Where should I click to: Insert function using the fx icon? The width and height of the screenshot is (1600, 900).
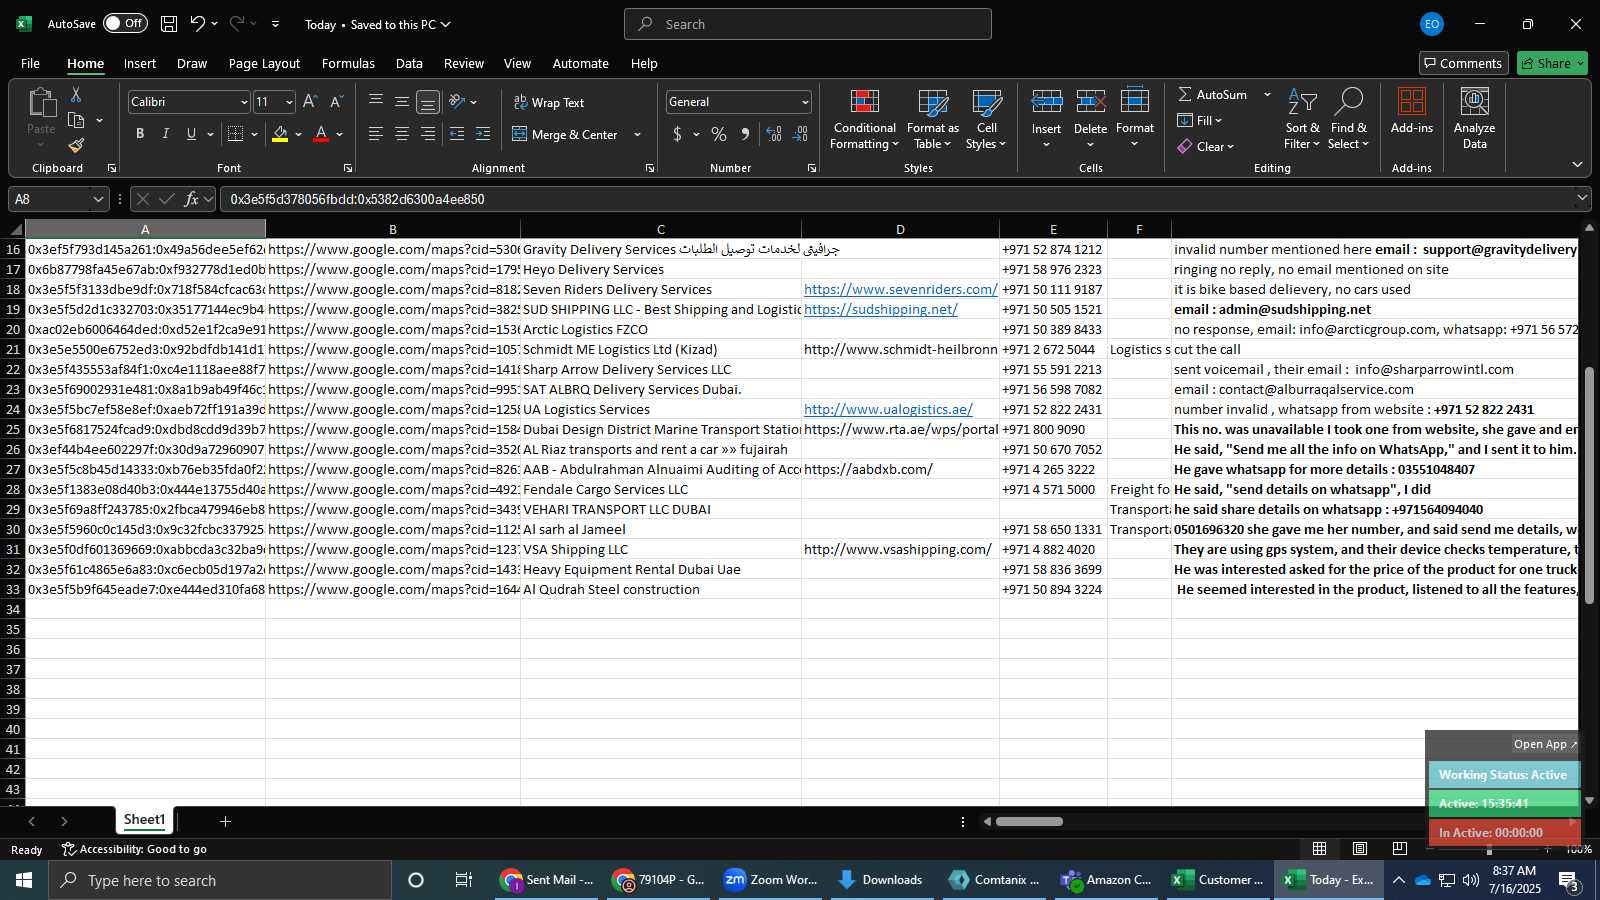click(x=191, y=199)
